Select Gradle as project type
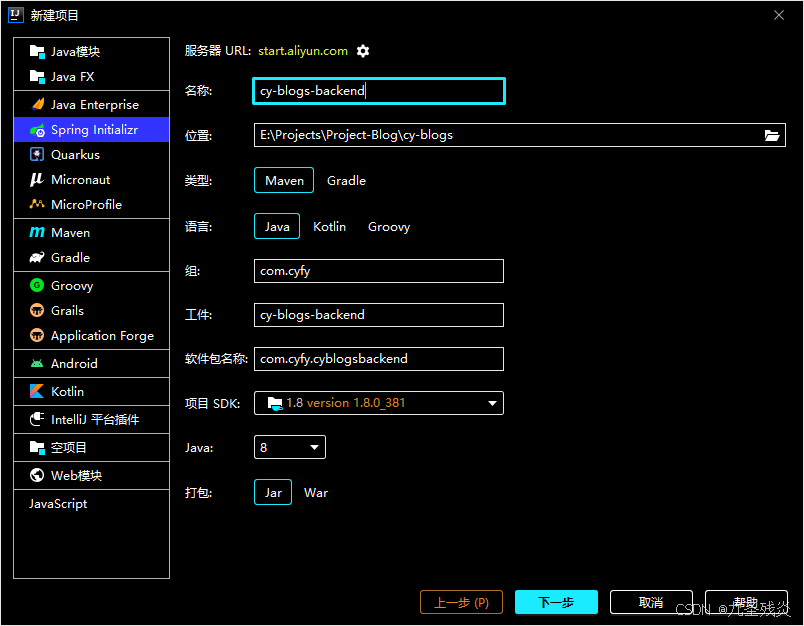 pyautogui.click(x=346, y=180)
